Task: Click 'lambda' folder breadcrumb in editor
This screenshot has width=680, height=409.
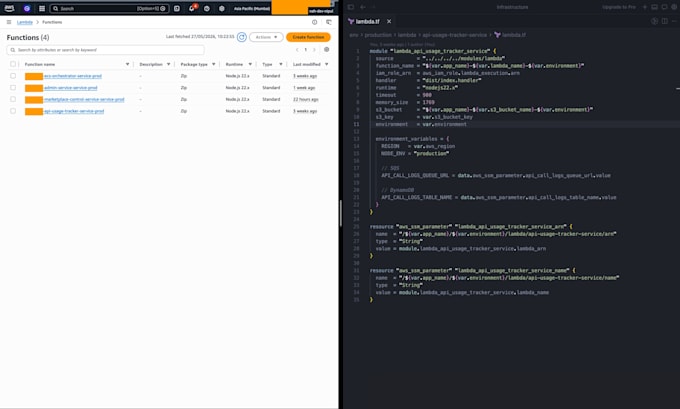Action: click(x=407, y=35)
